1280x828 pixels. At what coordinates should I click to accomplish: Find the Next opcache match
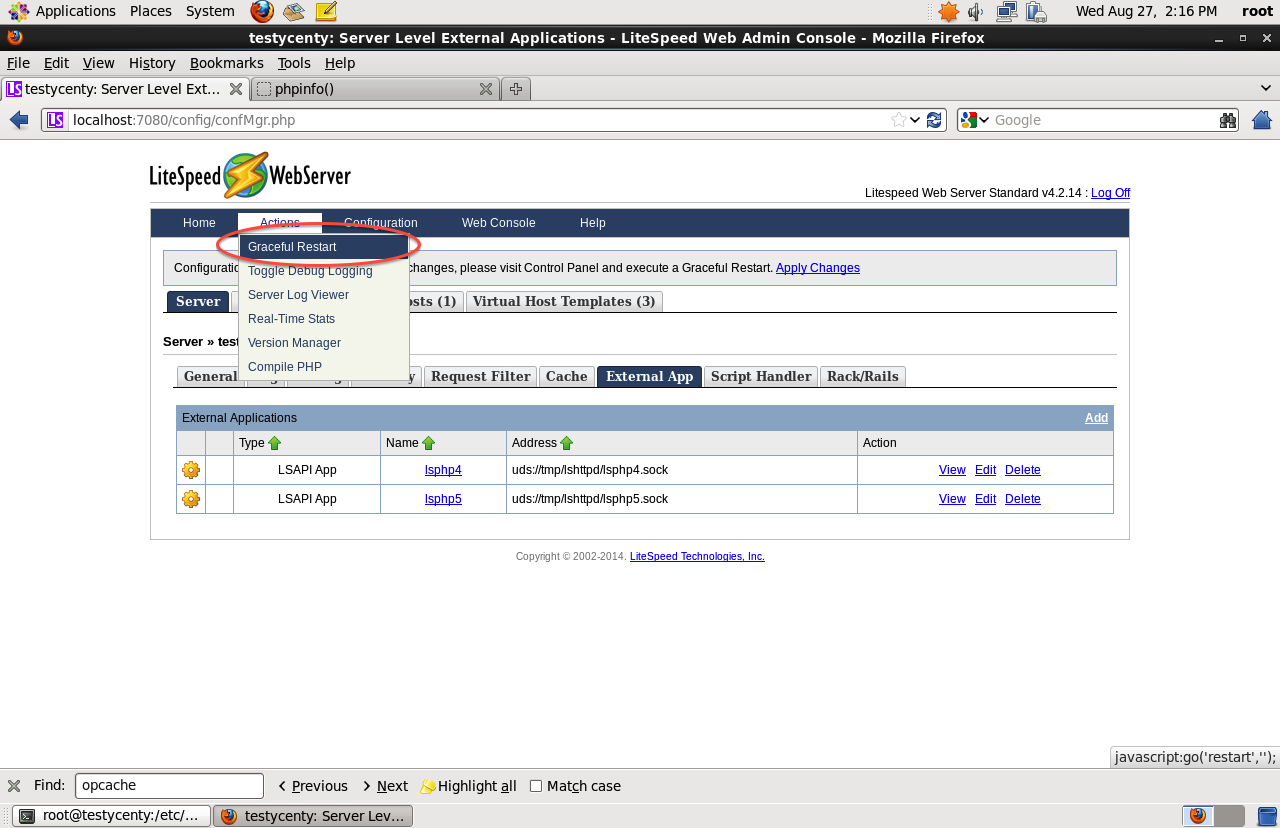pos(384,786)
